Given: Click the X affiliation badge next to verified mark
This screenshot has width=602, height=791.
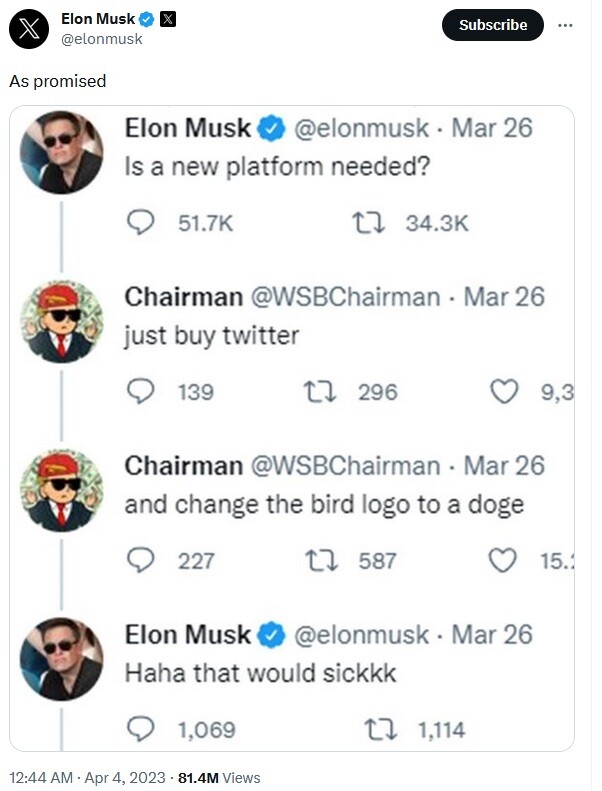Looking at the screenshot, I should [x=168, y=19].
